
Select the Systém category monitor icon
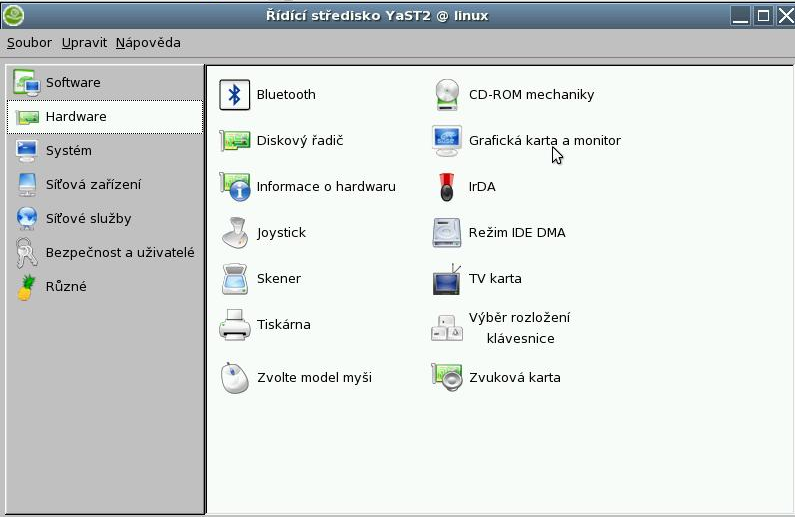tap(26, 151)
